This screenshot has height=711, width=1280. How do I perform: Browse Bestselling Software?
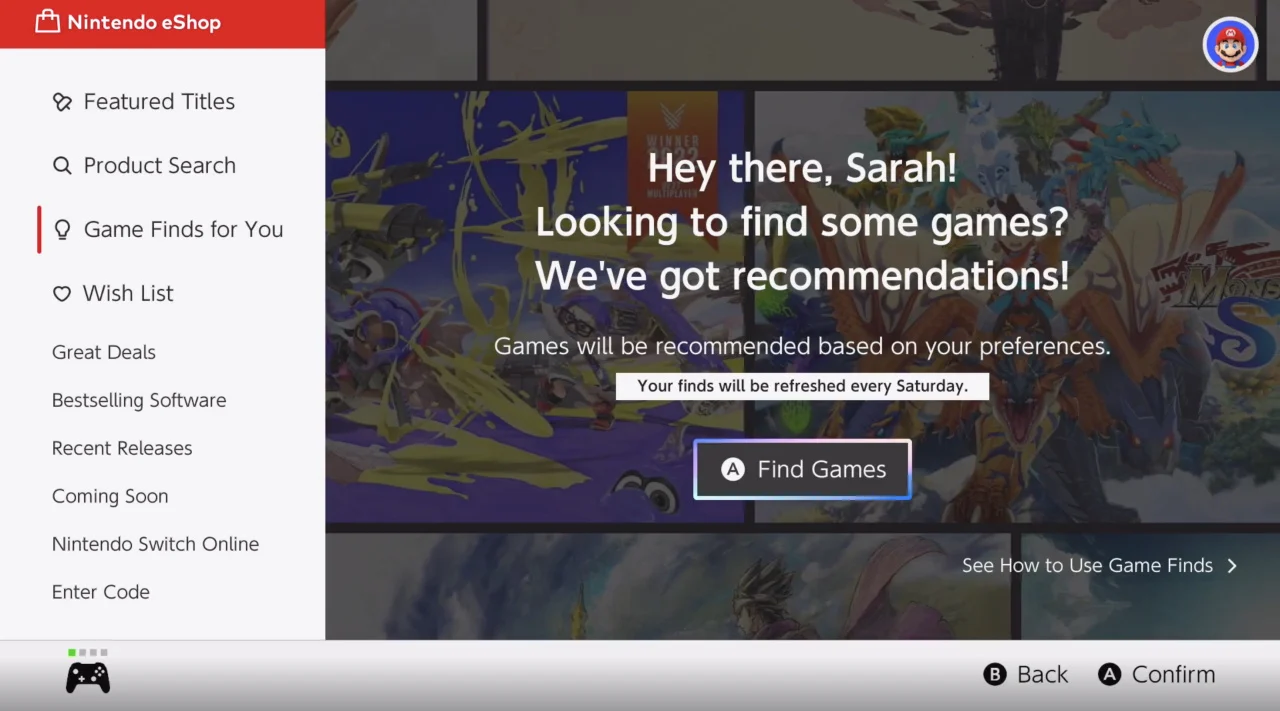click(x=138, y=400)
